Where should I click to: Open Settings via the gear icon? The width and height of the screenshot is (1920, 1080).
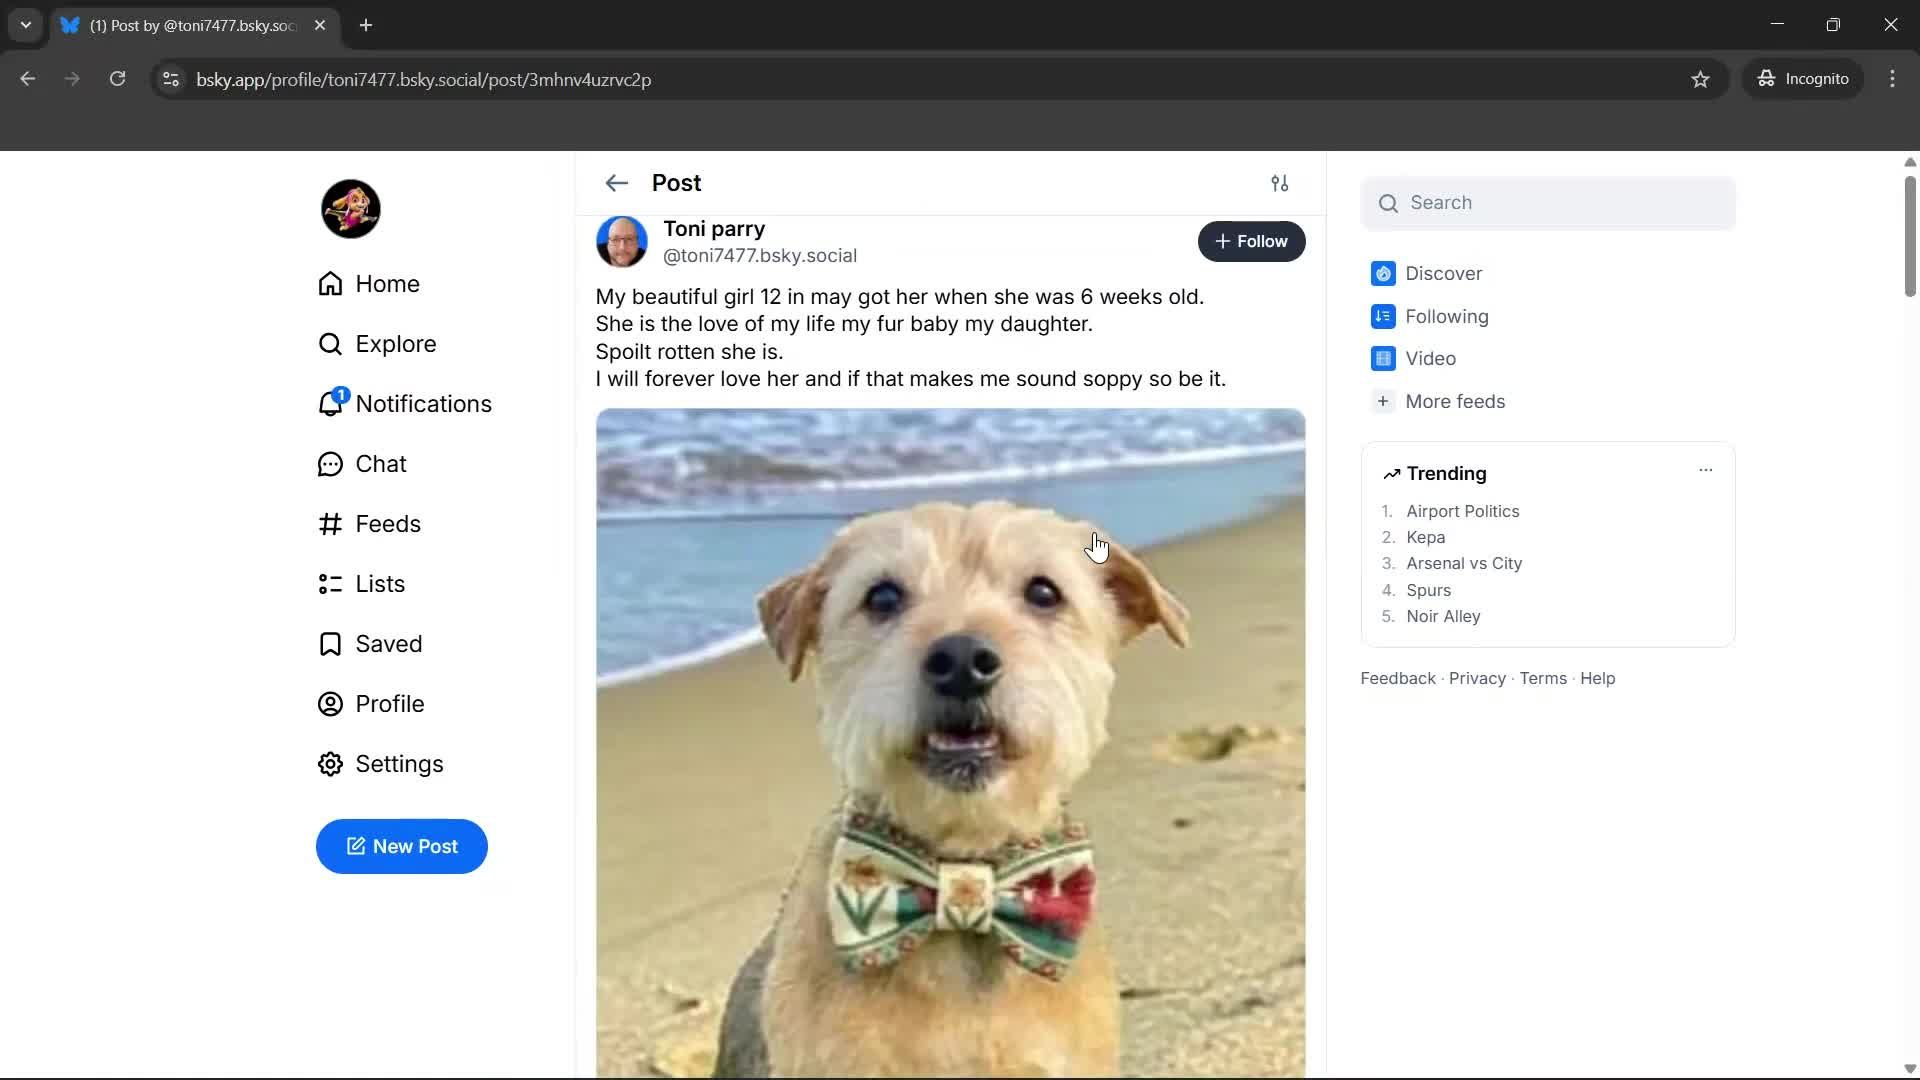click(x=400, y=763)
